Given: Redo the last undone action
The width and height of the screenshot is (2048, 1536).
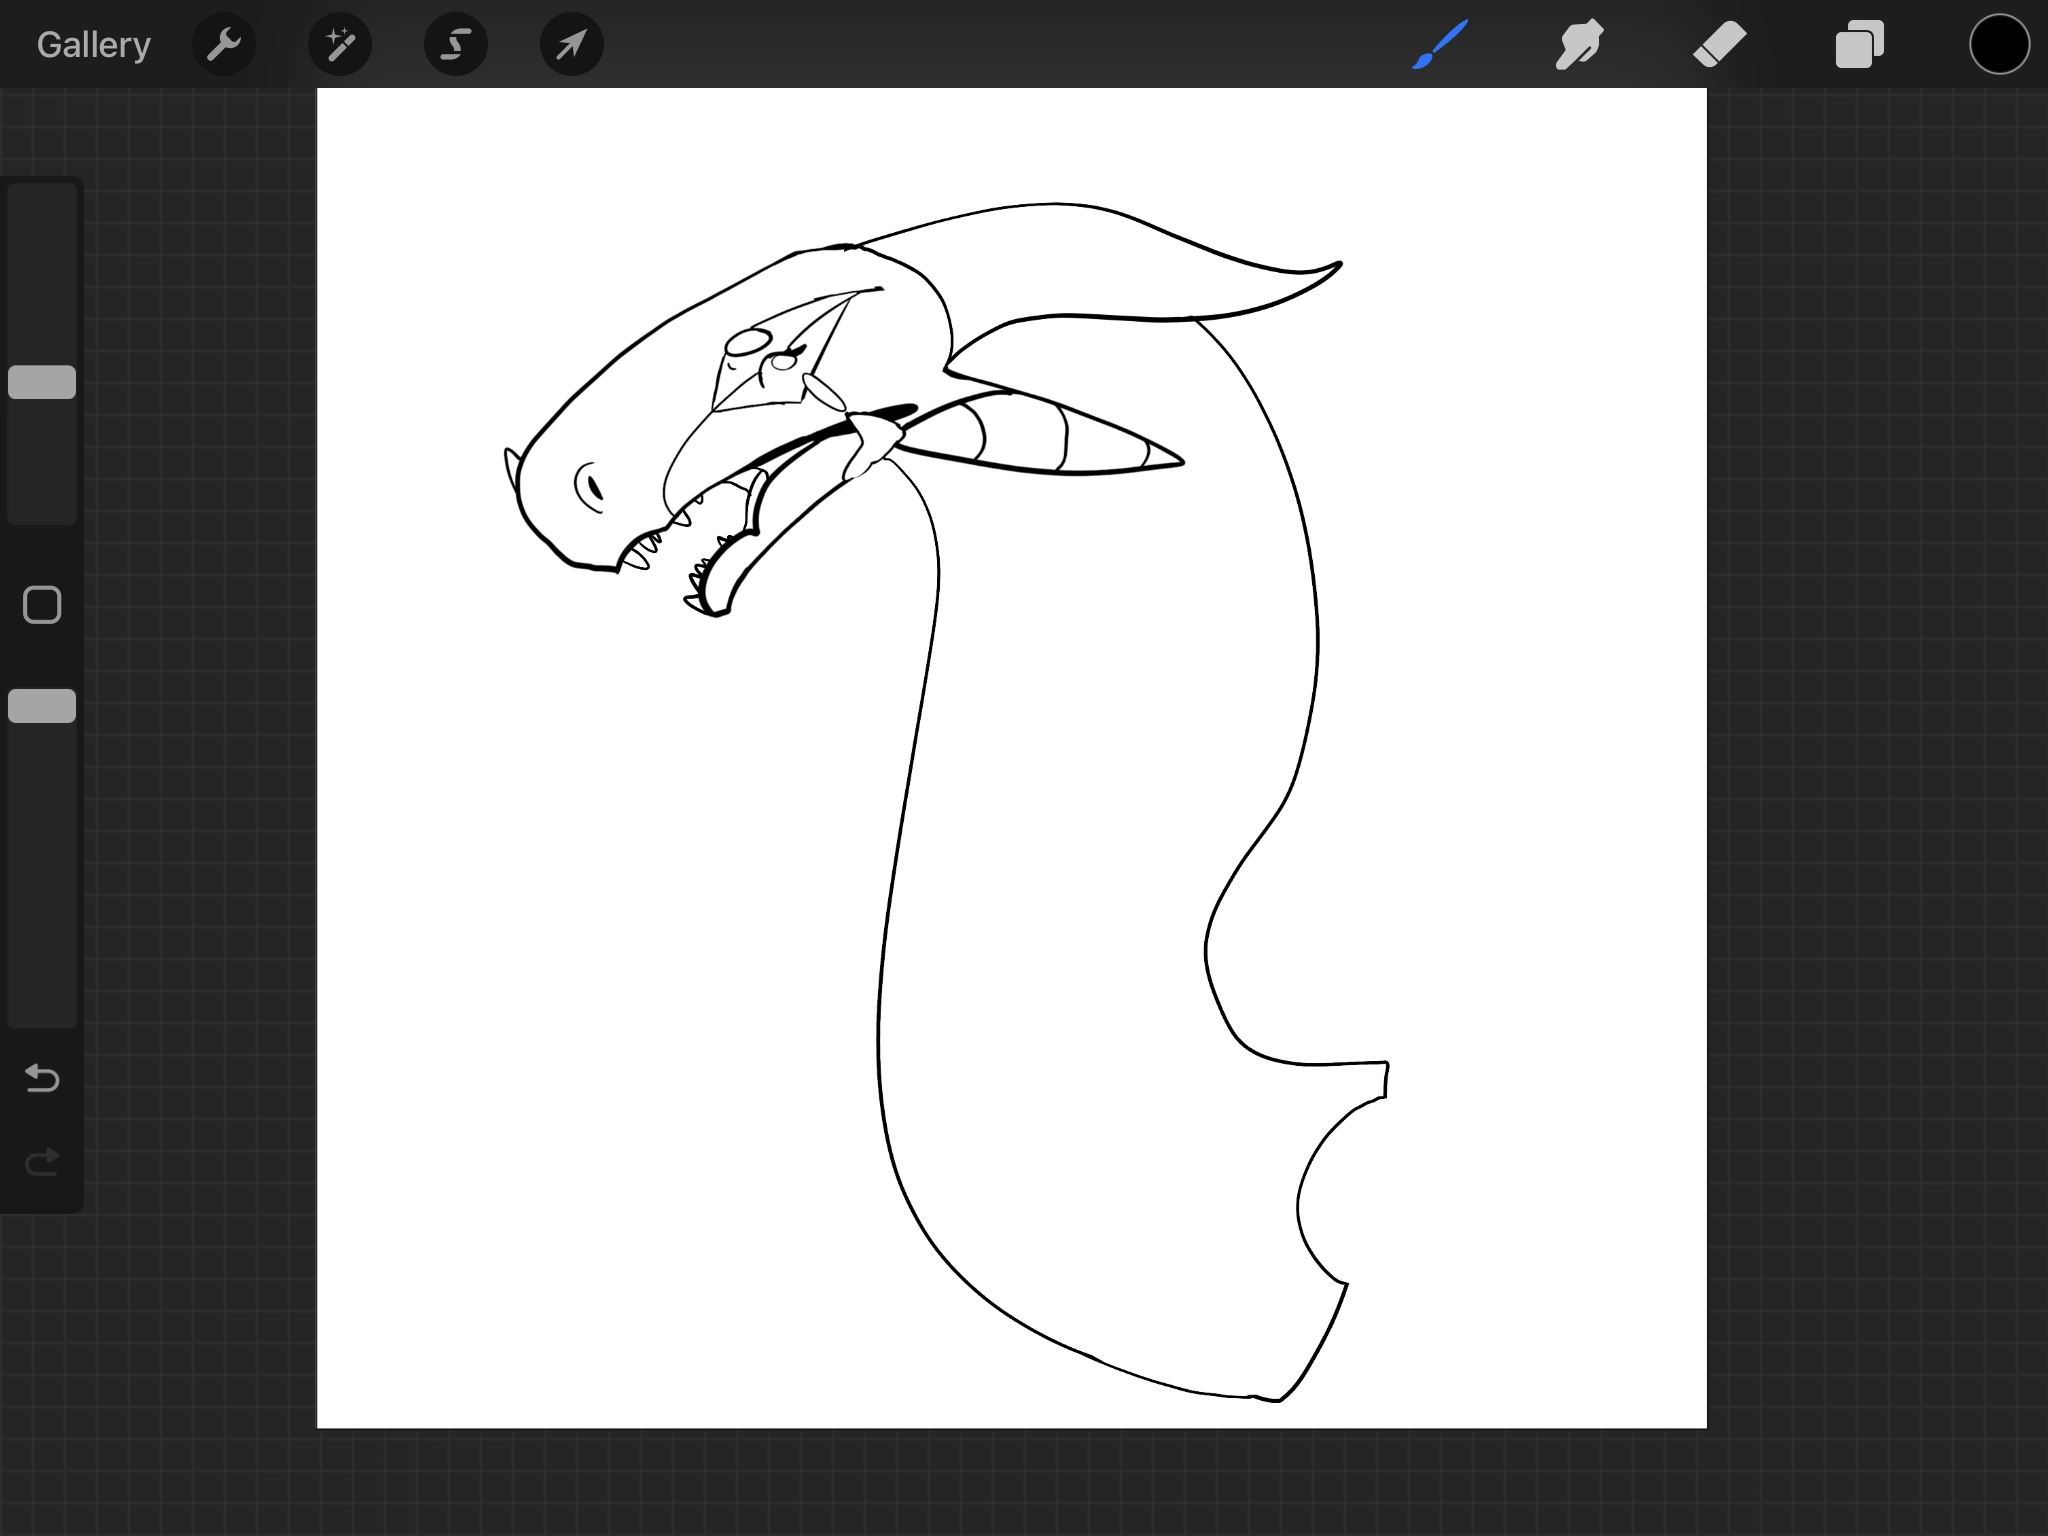Looking at the screenshot, I should pos(42,1162).
